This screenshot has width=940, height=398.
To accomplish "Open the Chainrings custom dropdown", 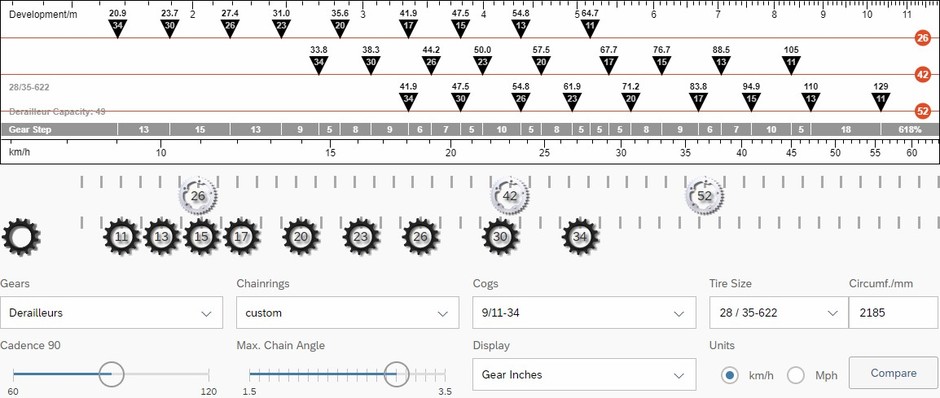I will 348,313.
